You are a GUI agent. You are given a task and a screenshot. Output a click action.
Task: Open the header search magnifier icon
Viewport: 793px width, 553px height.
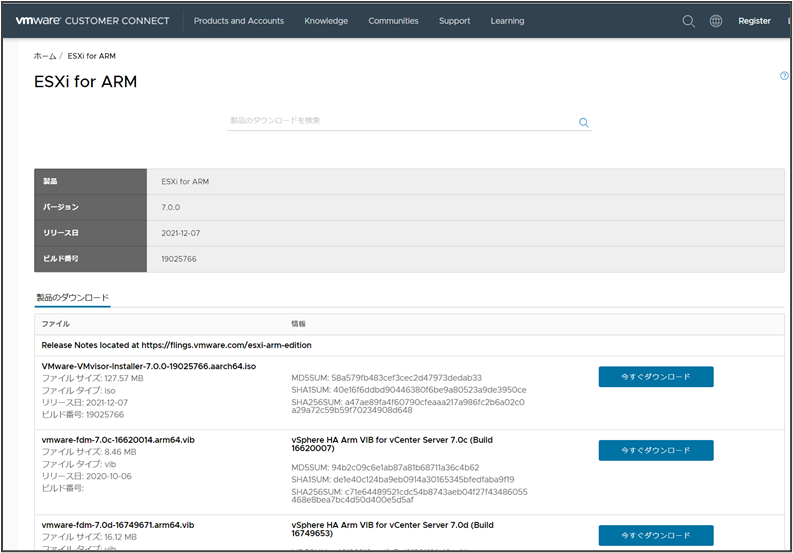[x=688, y=21]
